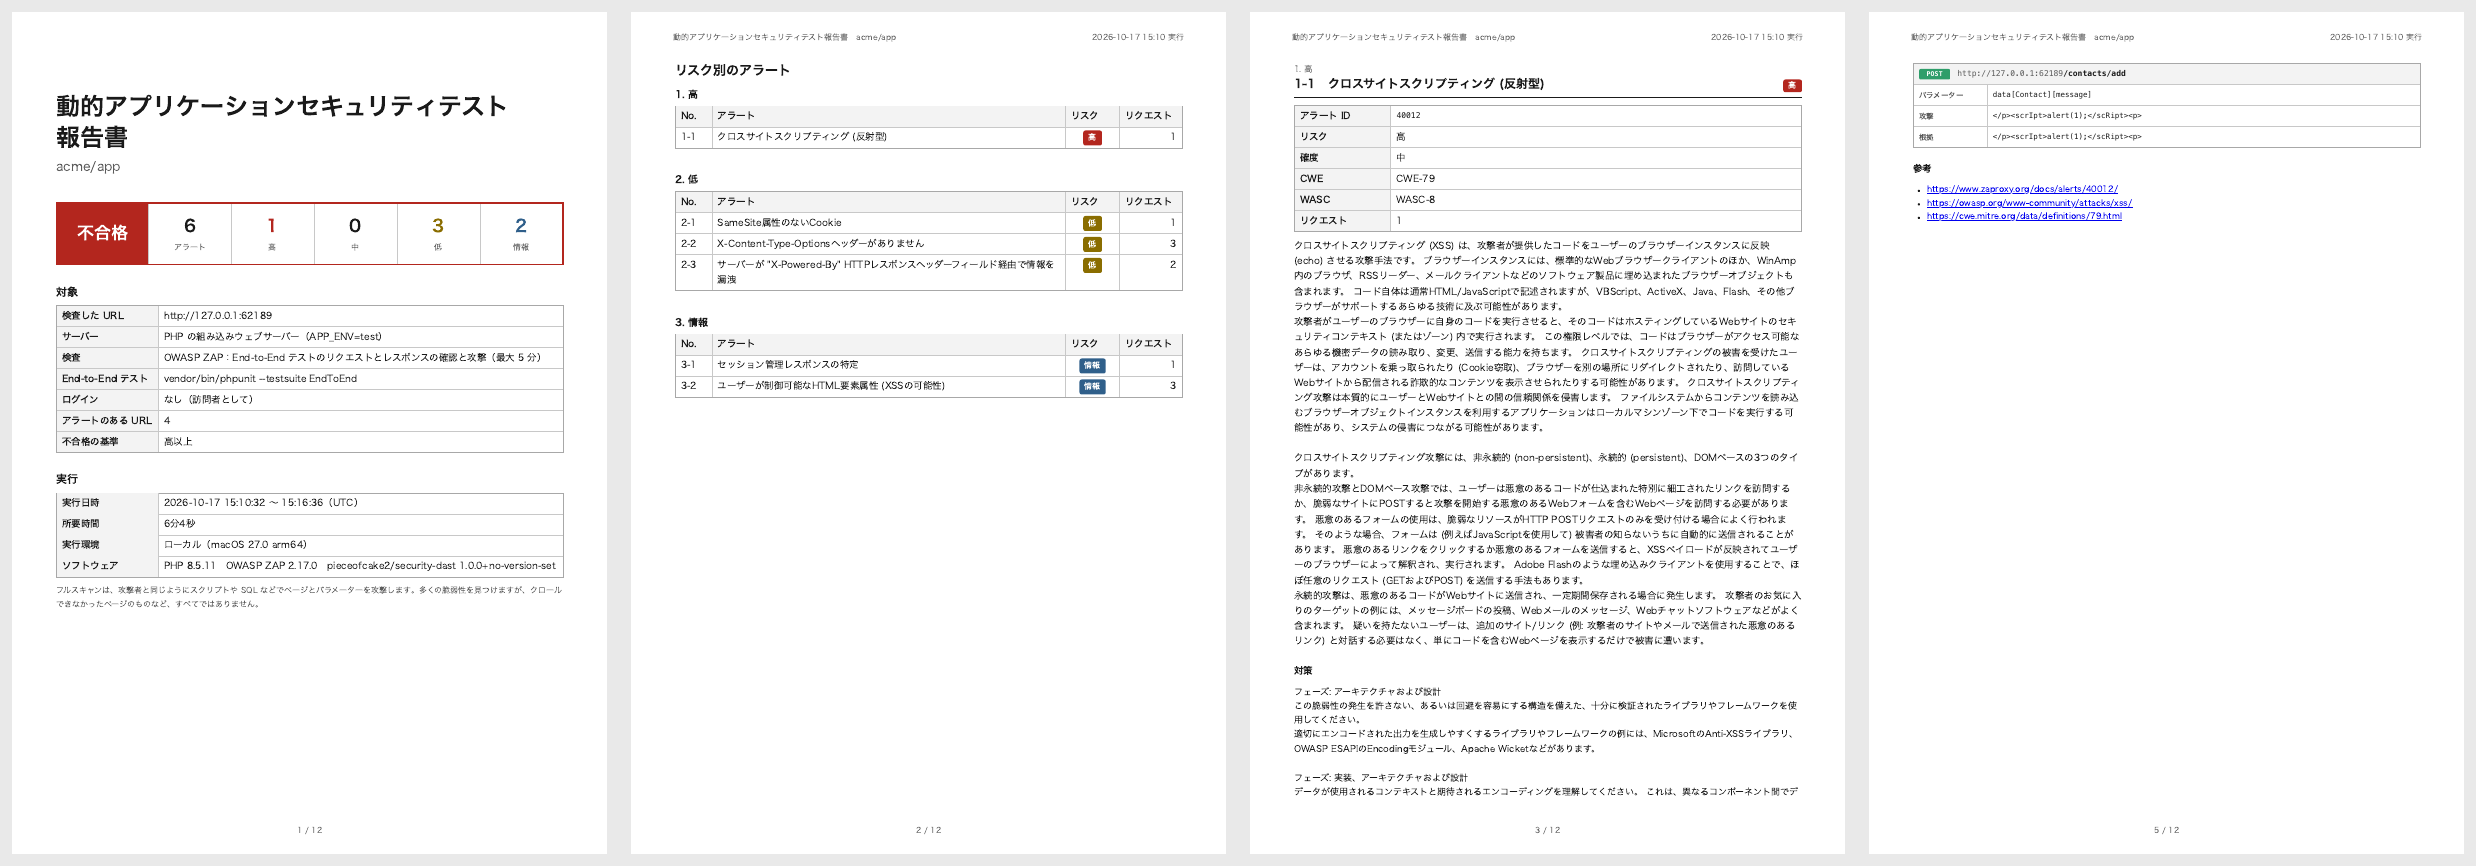Click the total alerts count 6 cell

pos(190,233)
